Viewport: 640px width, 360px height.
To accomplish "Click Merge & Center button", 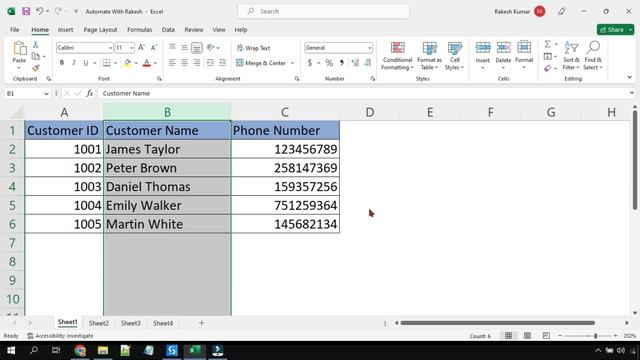I will pos(261,63).
